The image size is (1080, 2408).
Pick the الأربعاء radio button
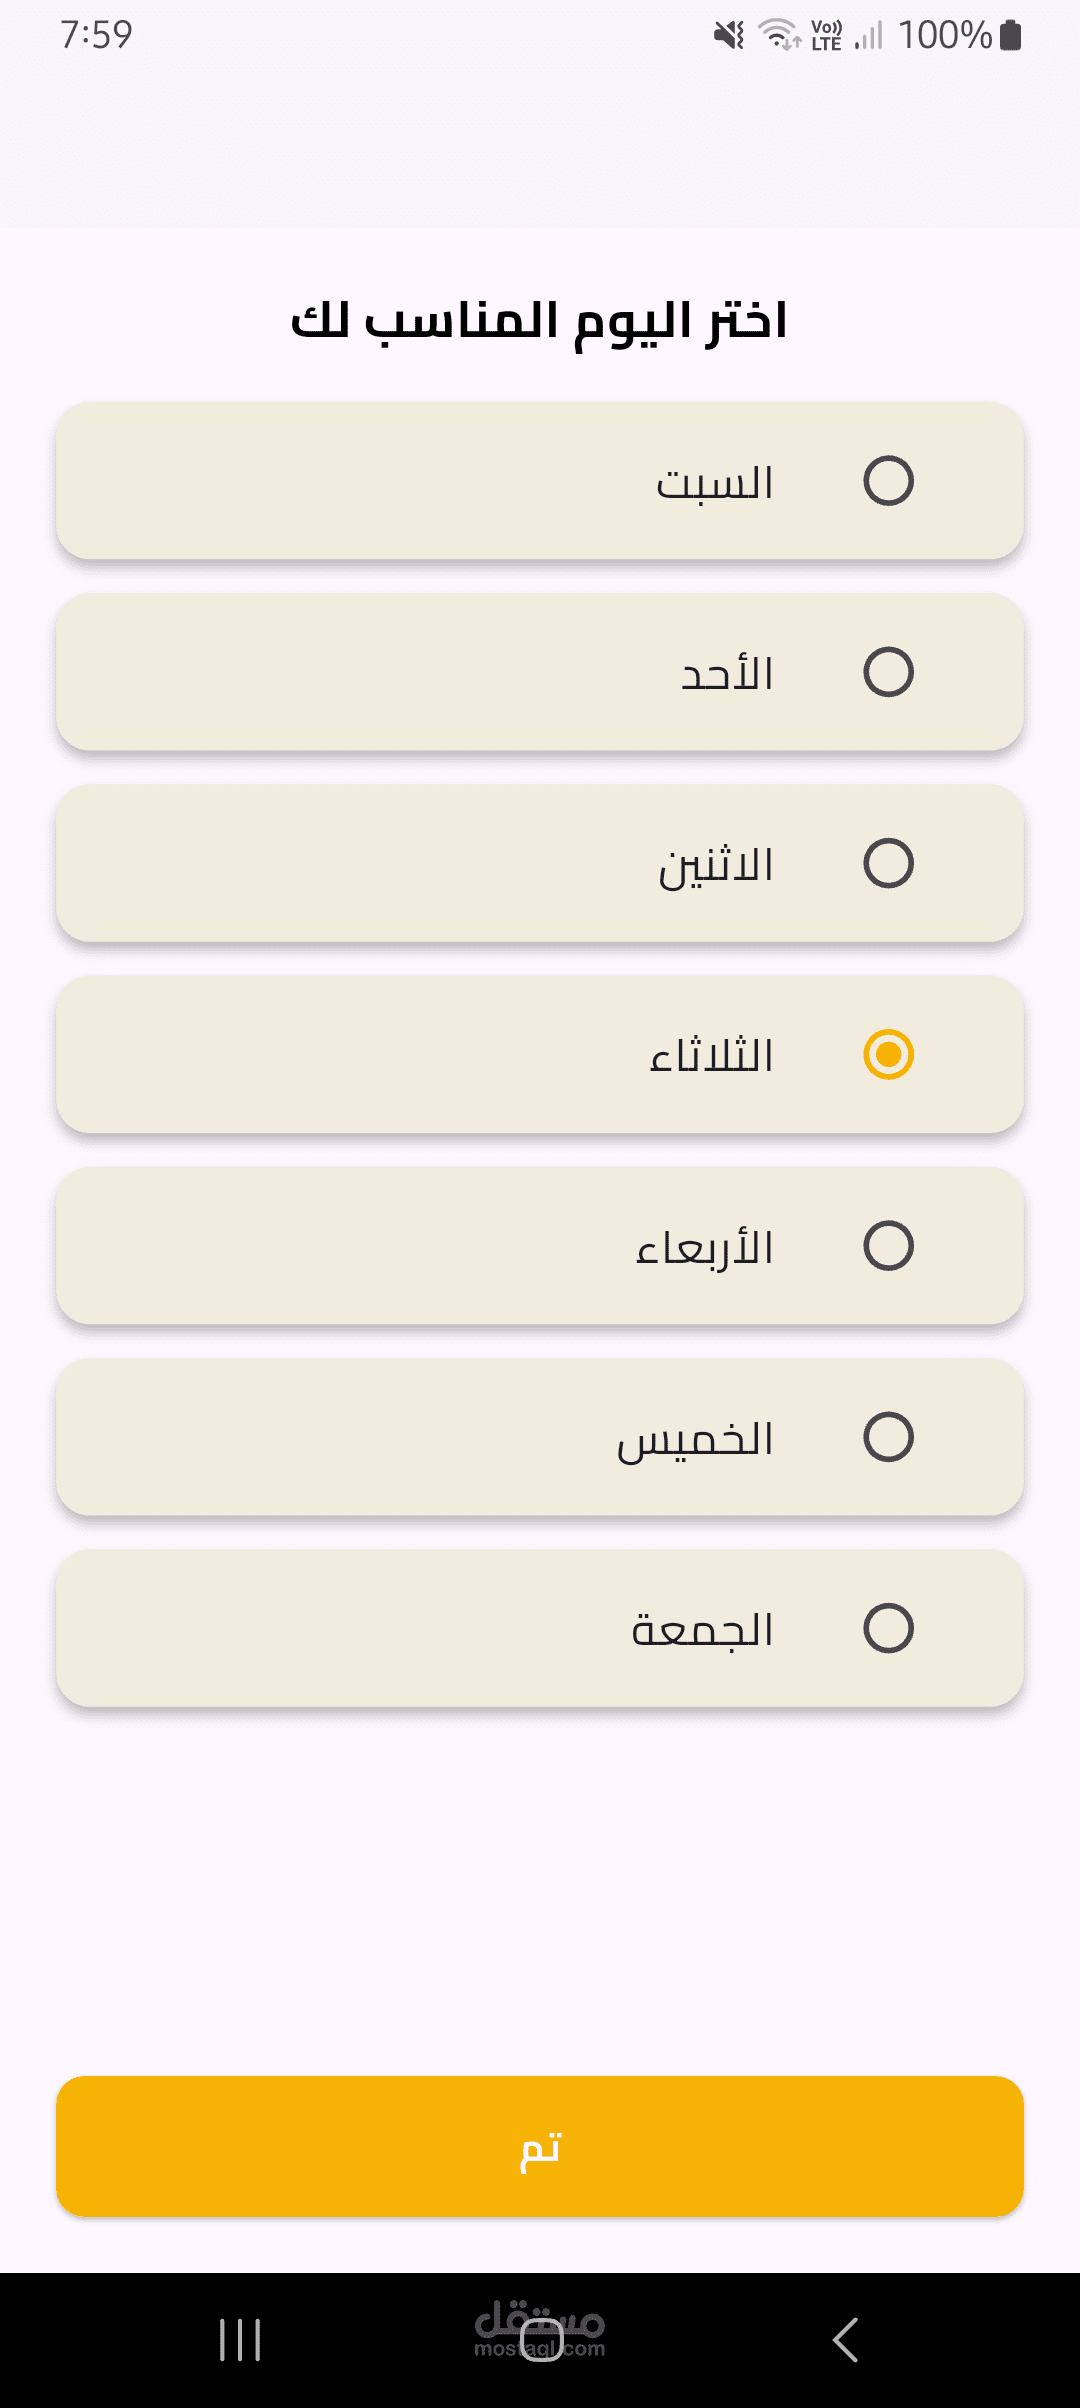tap(888, 1246)
